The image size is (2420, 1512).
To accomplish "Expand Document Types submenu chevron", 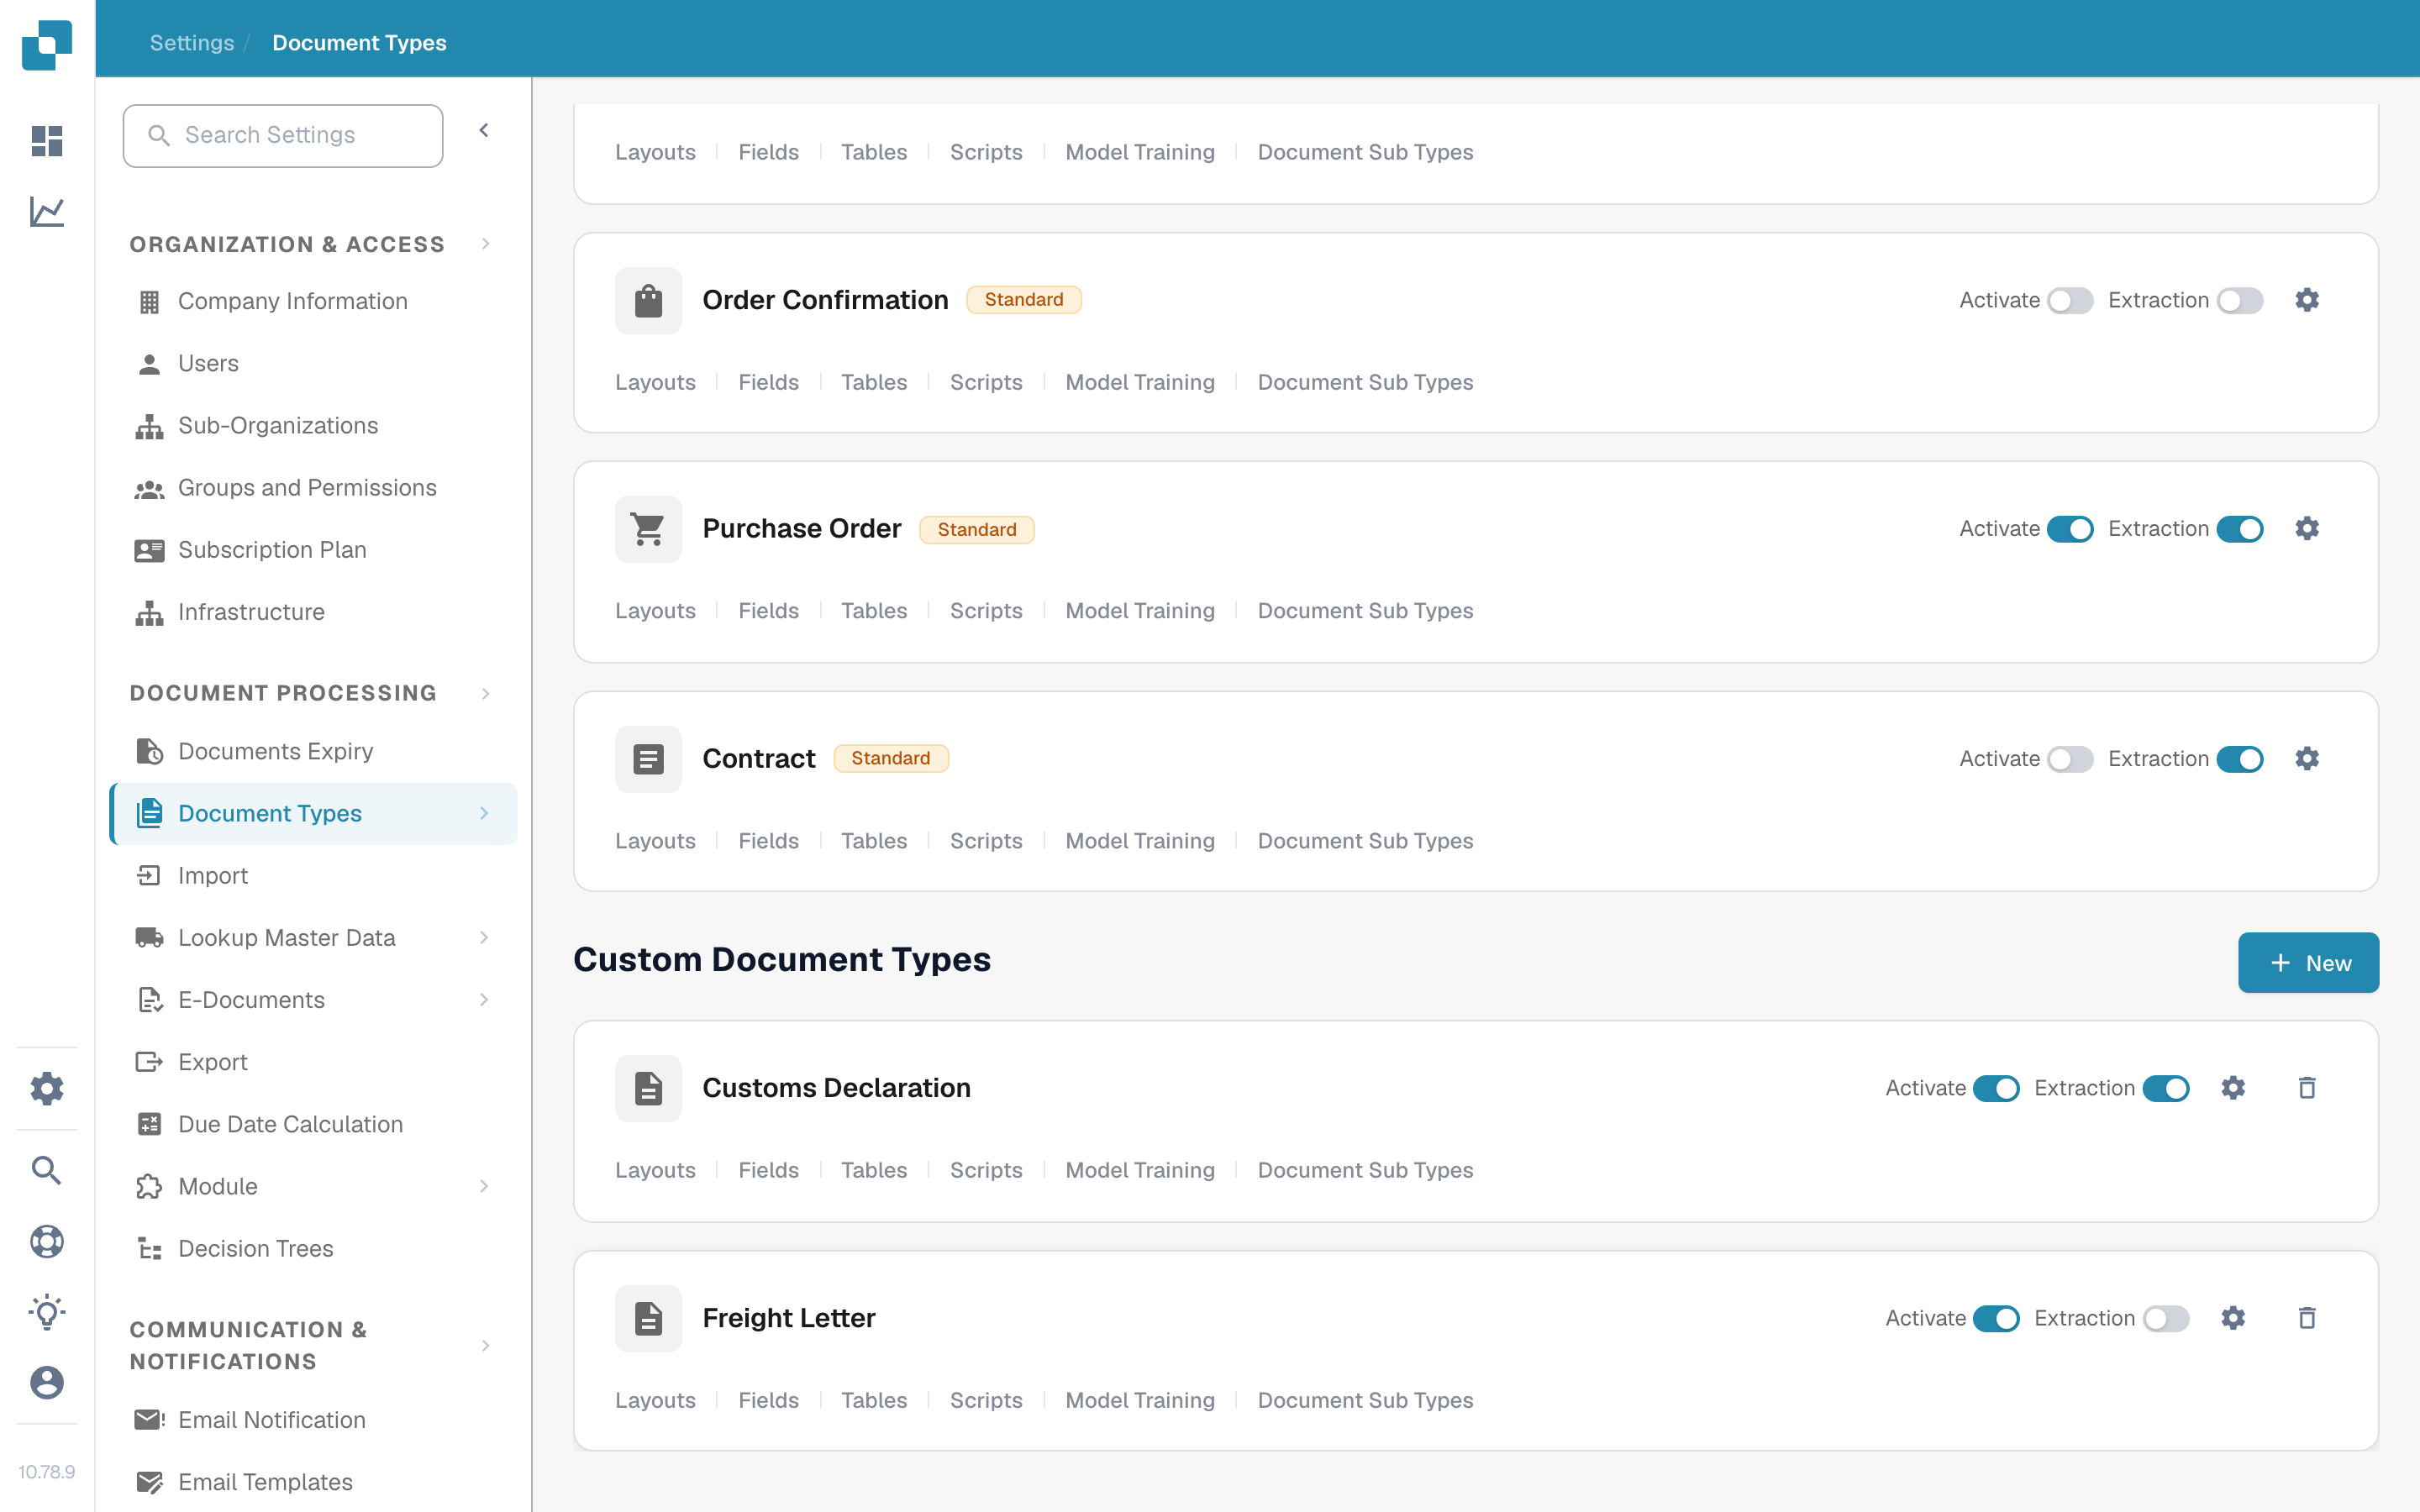I will click(484, 813).
